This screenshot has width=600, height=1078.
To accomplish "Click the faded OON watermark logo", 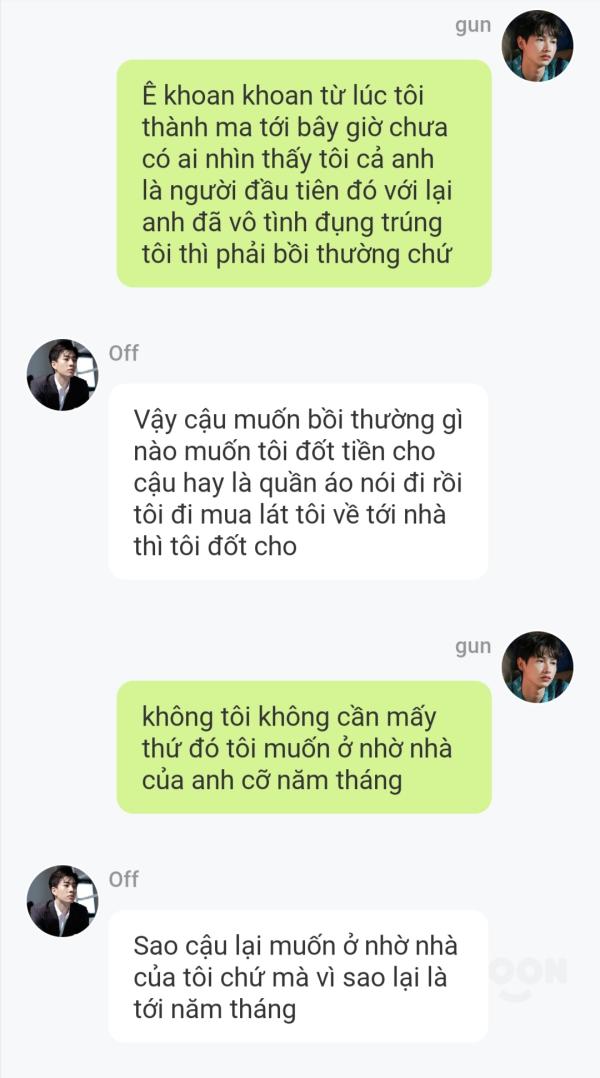I will click(x=528, y=976).
